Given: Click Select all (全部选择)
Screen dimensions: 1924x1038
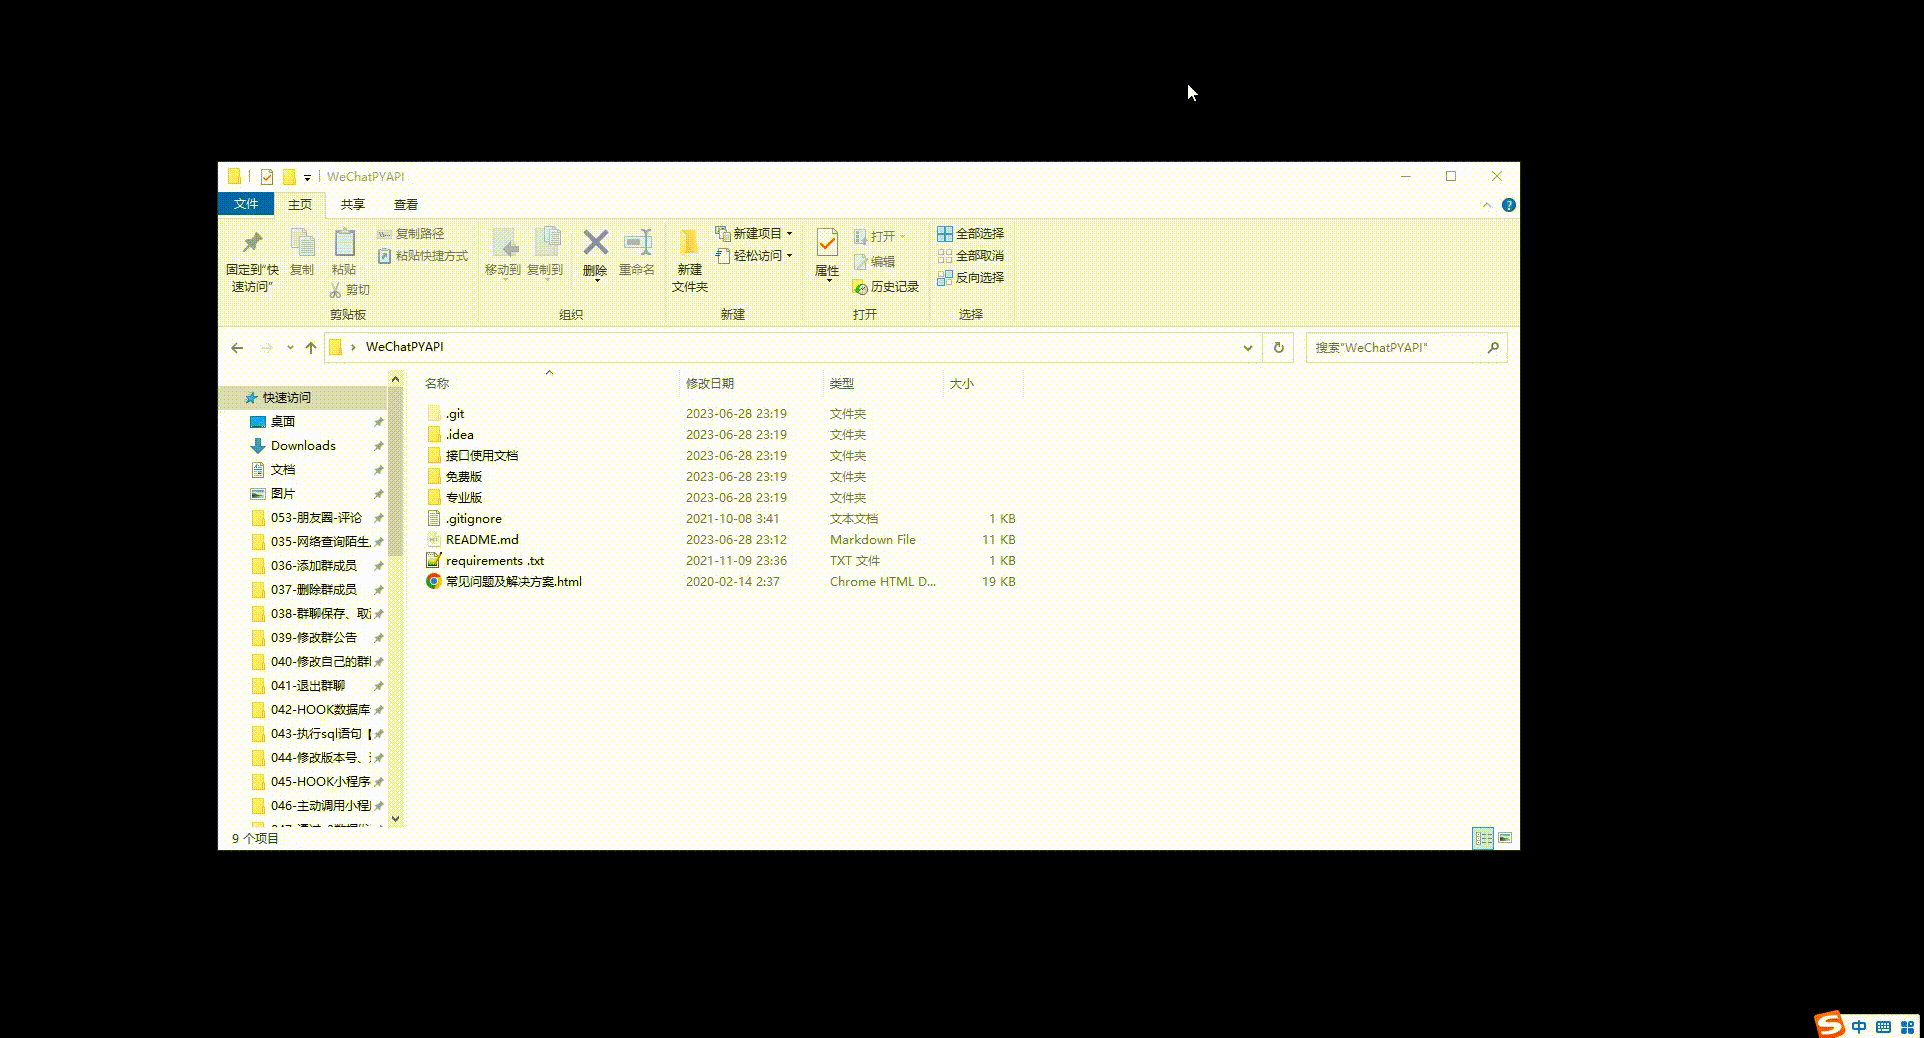Looking at the screenshot, I should [971, 233].
